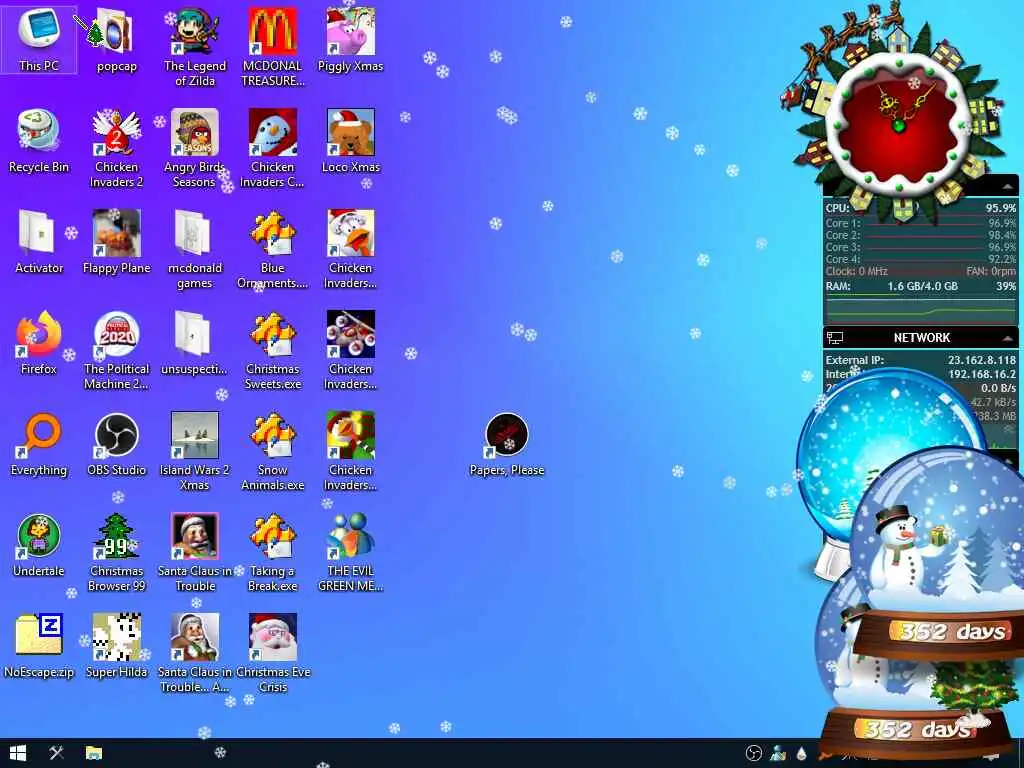
Task: Launch Undertale shortcut
Action: click(39, 545)
